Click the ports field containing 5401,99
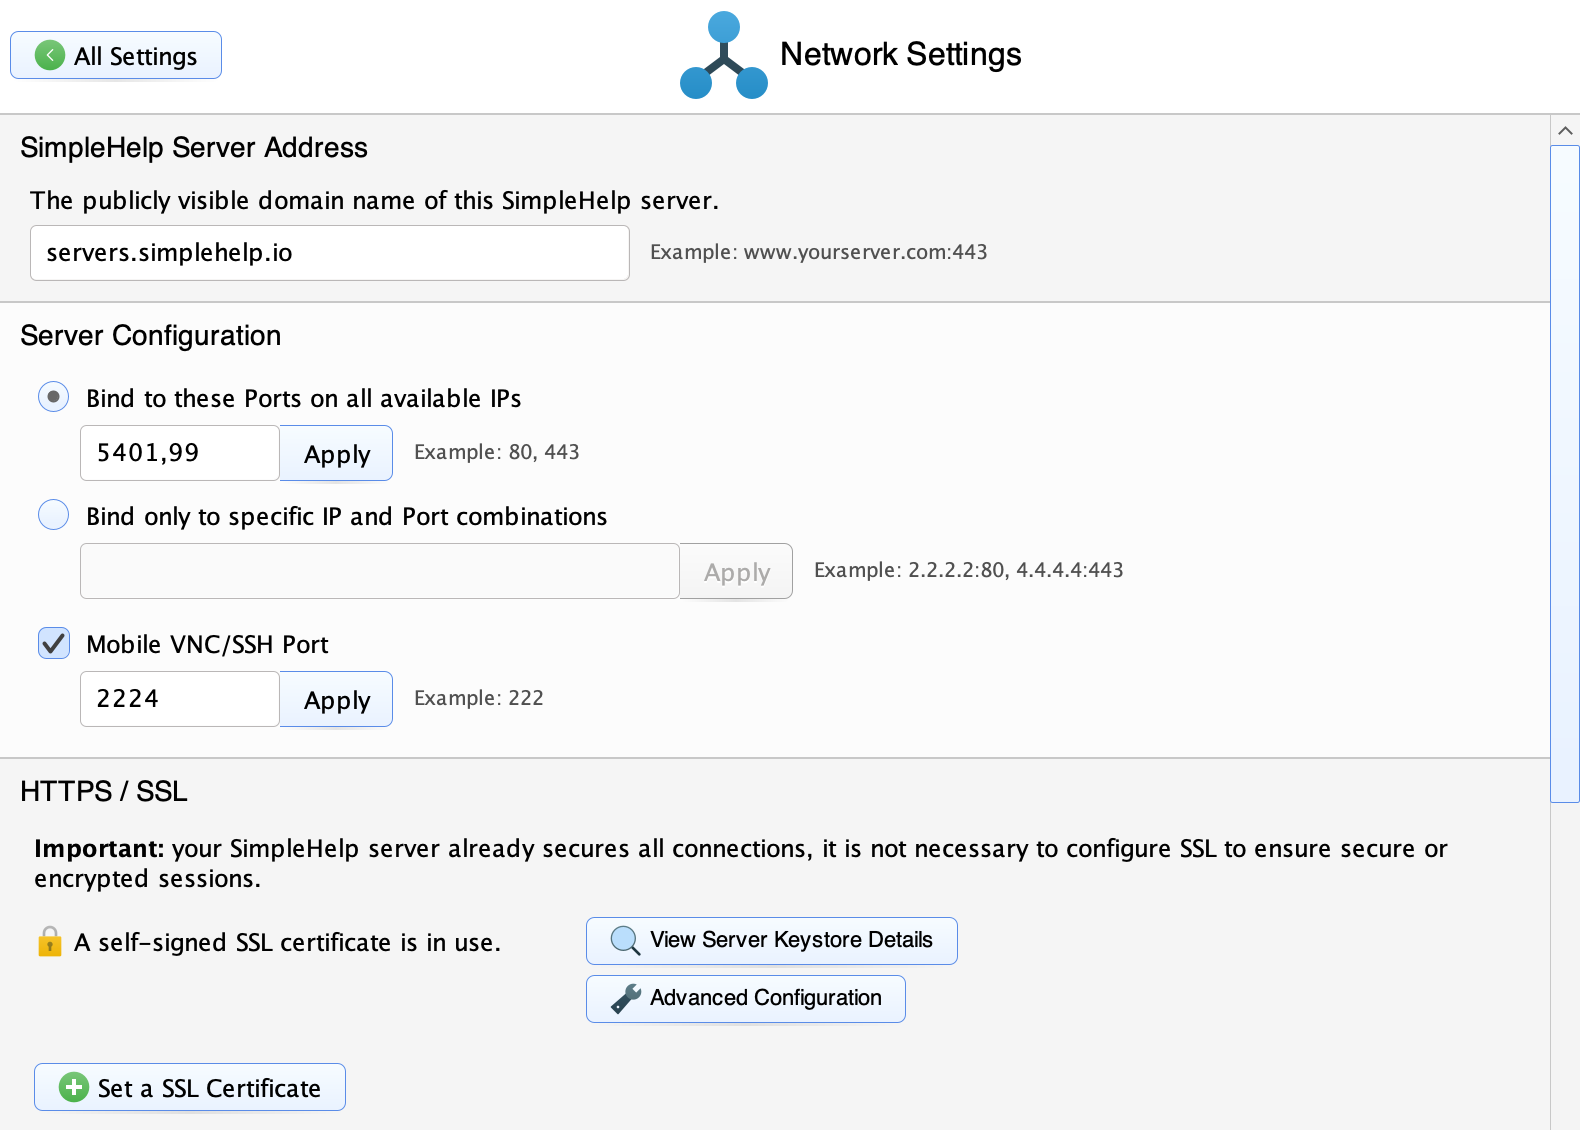This screenshot has height=1130, width=1580. pos(180,453)
